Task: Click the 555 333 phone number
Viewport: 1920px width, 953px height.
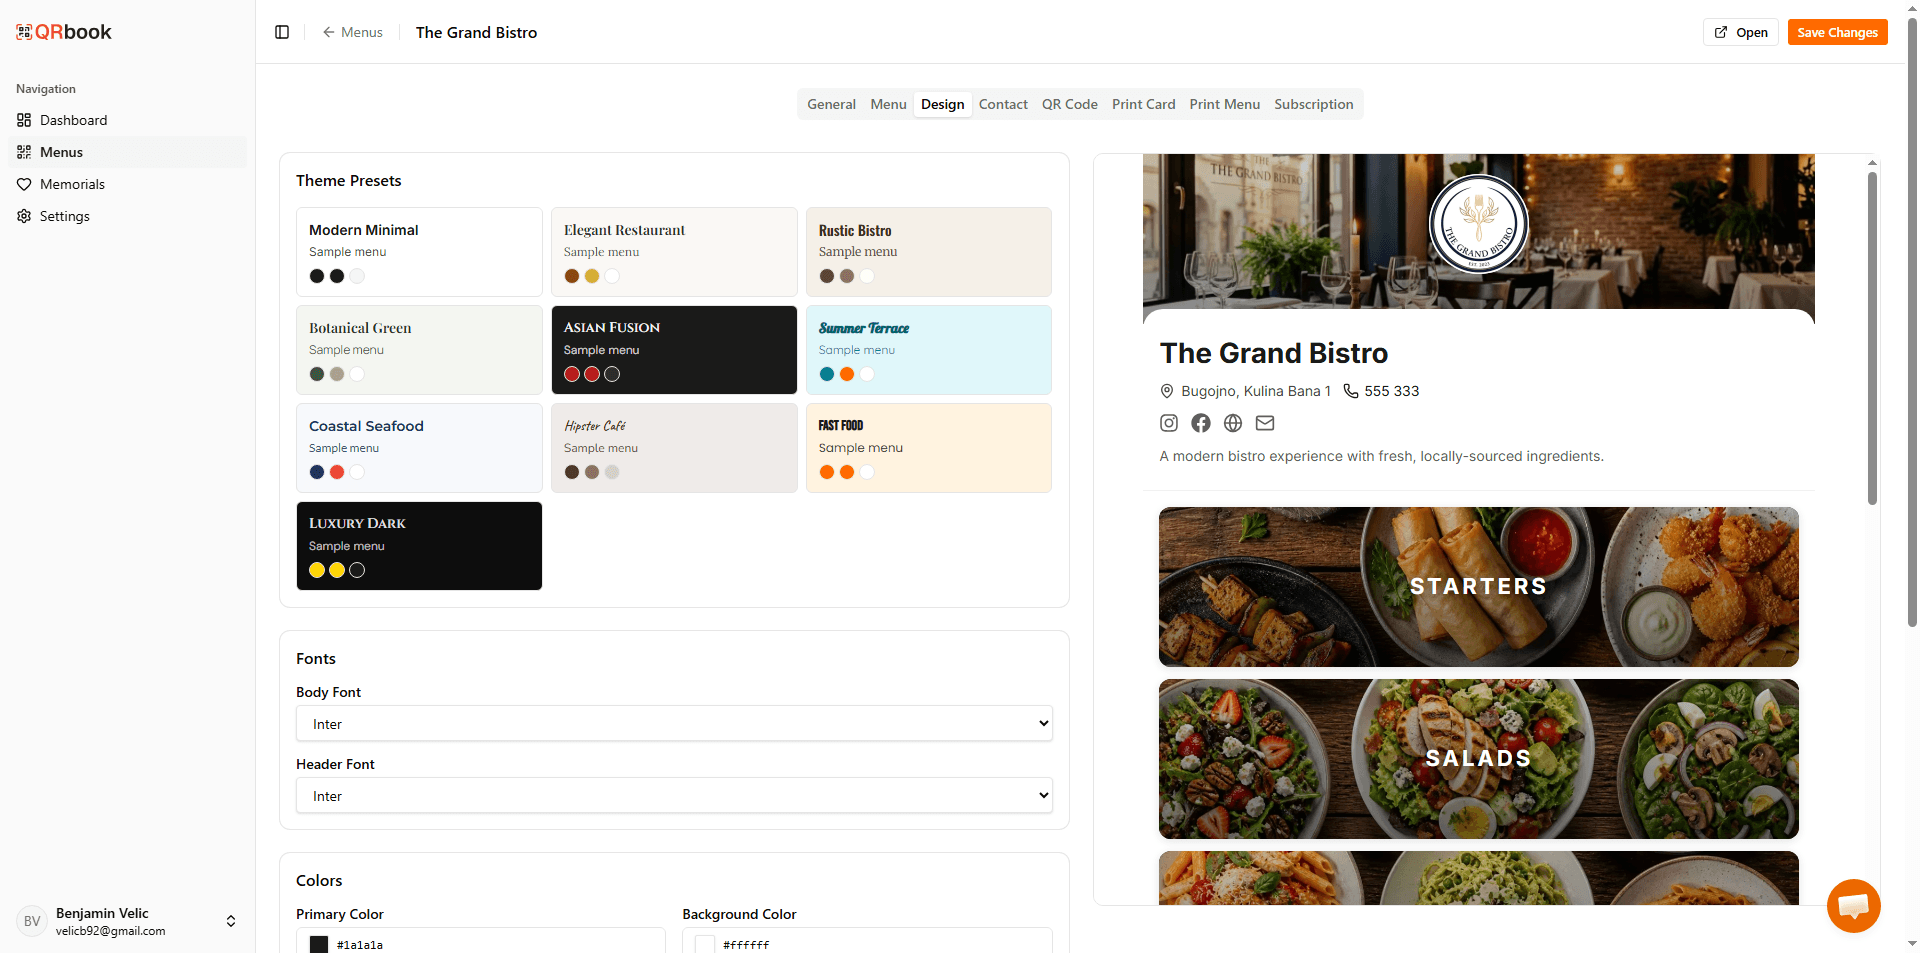Action: [1392, 391]
